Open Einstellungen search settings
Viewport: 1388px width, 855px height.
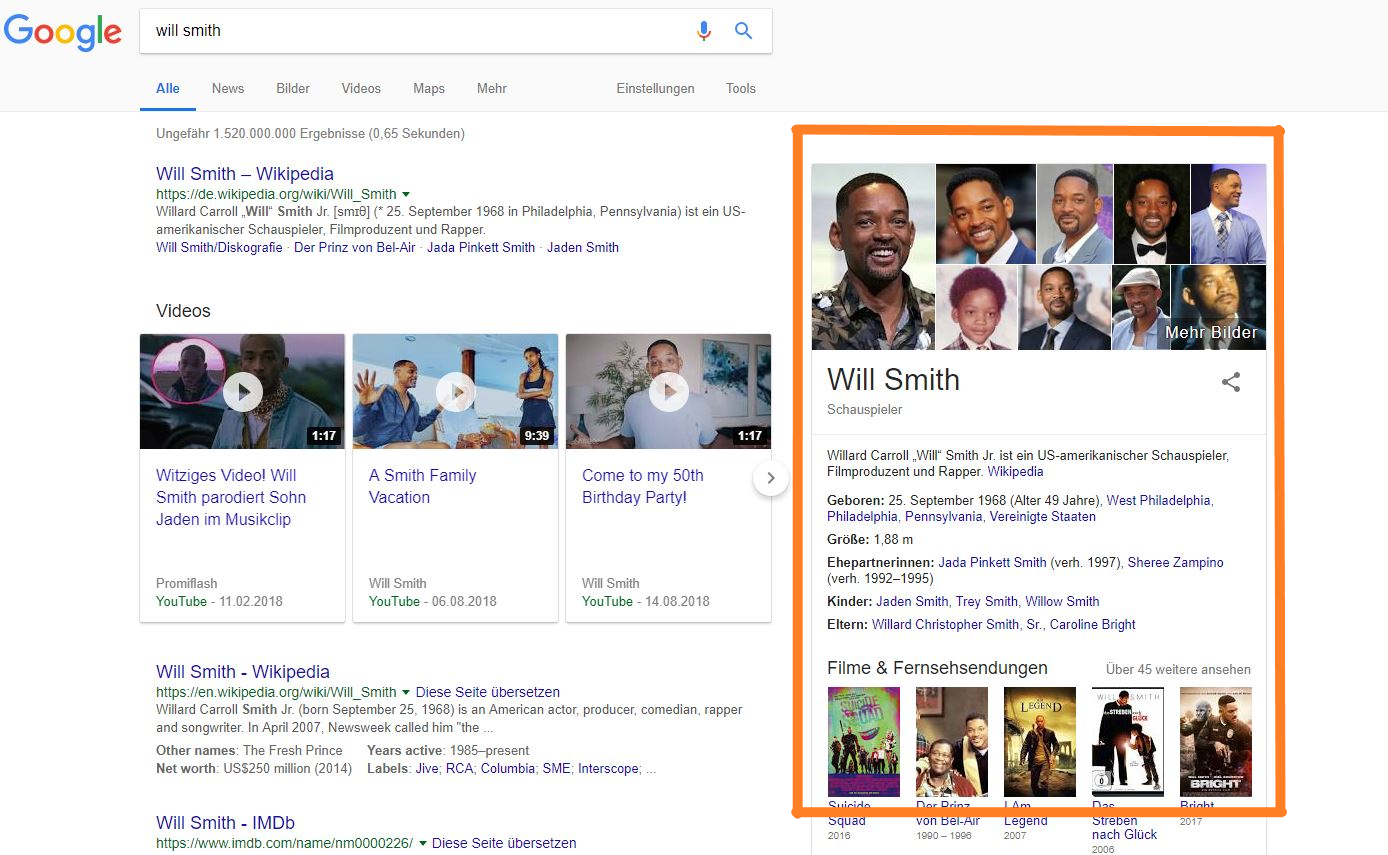[655, 88]
